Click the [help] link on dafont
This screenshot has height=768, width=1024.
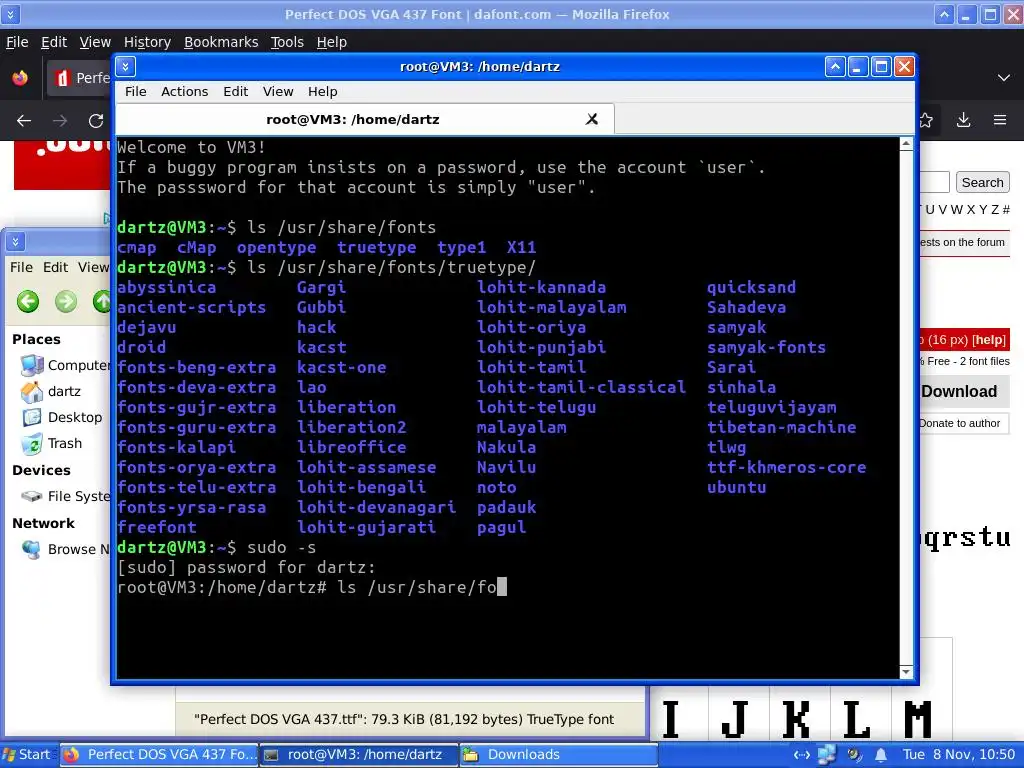pyautogui.click(x=989, y=340)
